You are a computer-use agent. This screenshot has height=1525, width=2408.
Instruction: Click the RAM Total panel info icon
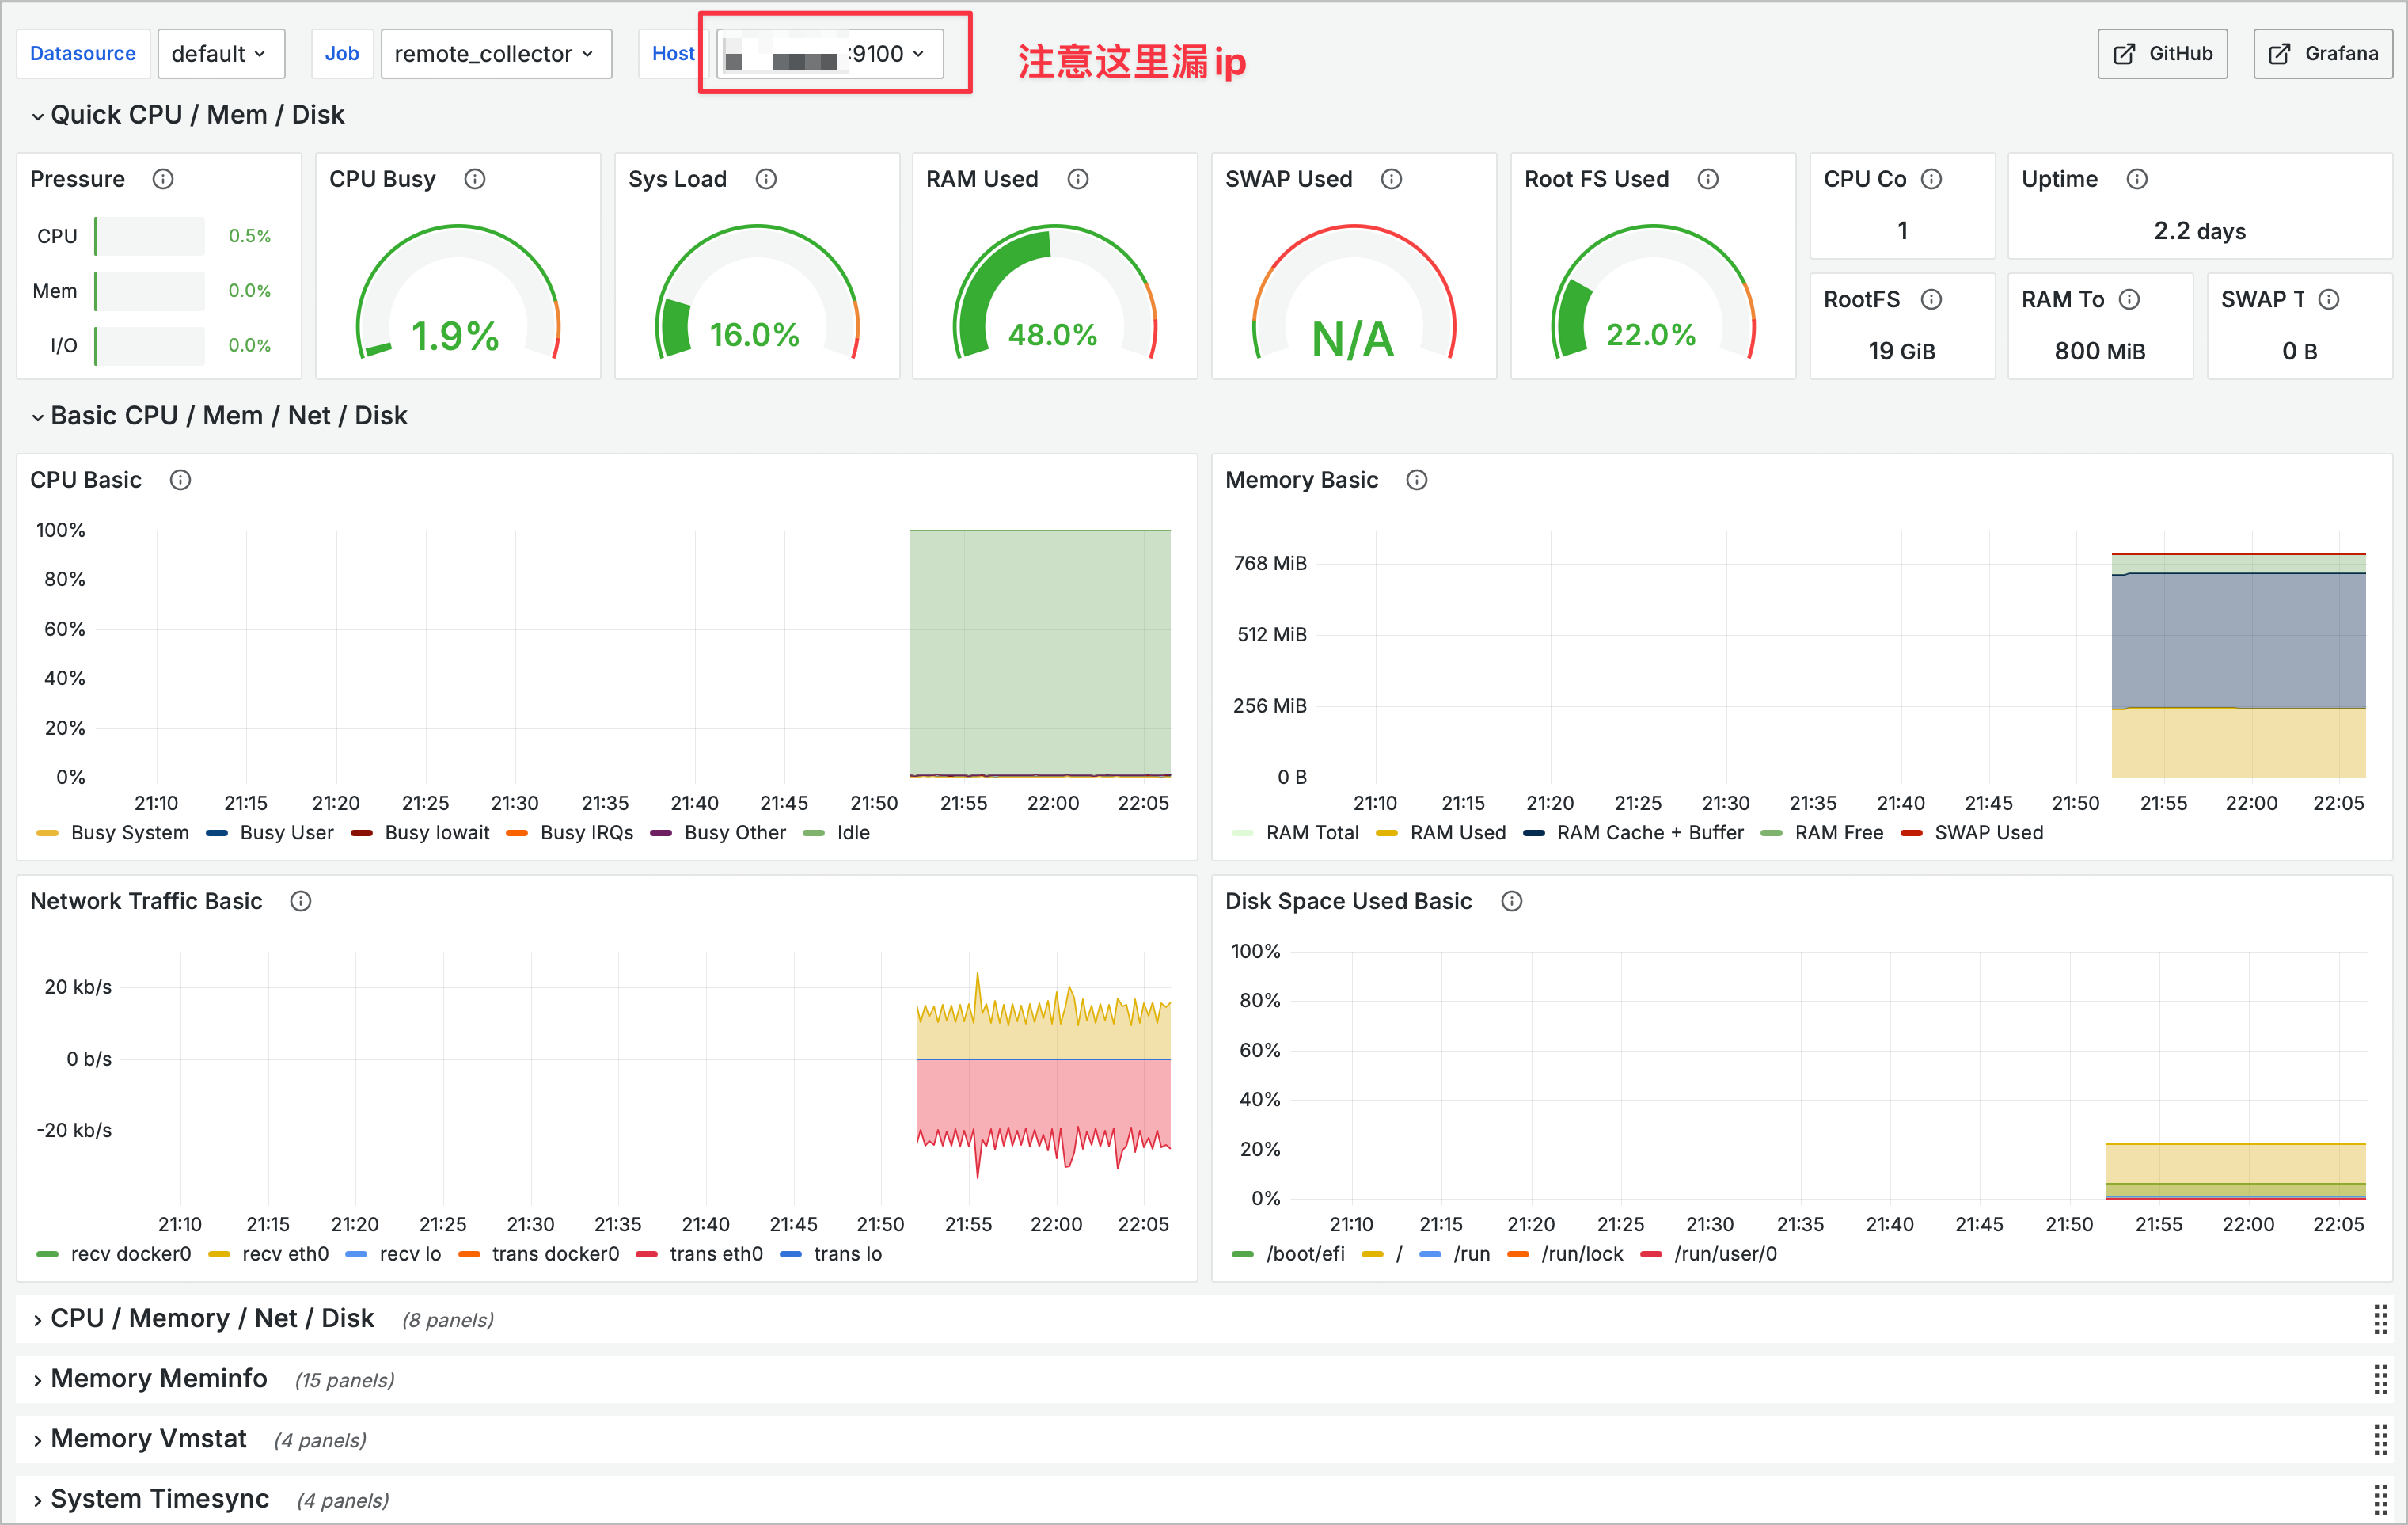[x=2130, y=299]
